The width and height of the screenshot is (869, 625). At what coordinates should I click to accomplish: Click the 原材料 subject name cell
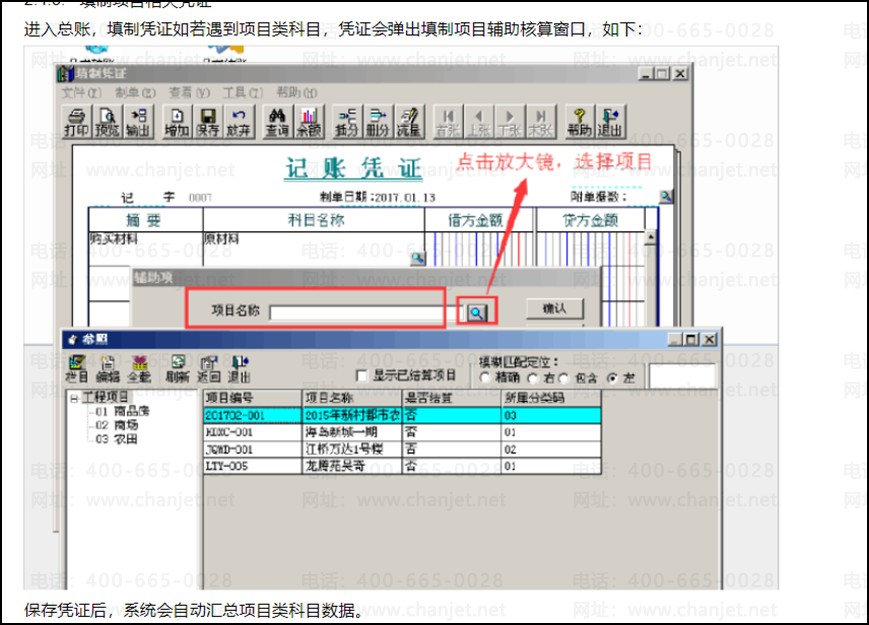[x=313, y=248]
